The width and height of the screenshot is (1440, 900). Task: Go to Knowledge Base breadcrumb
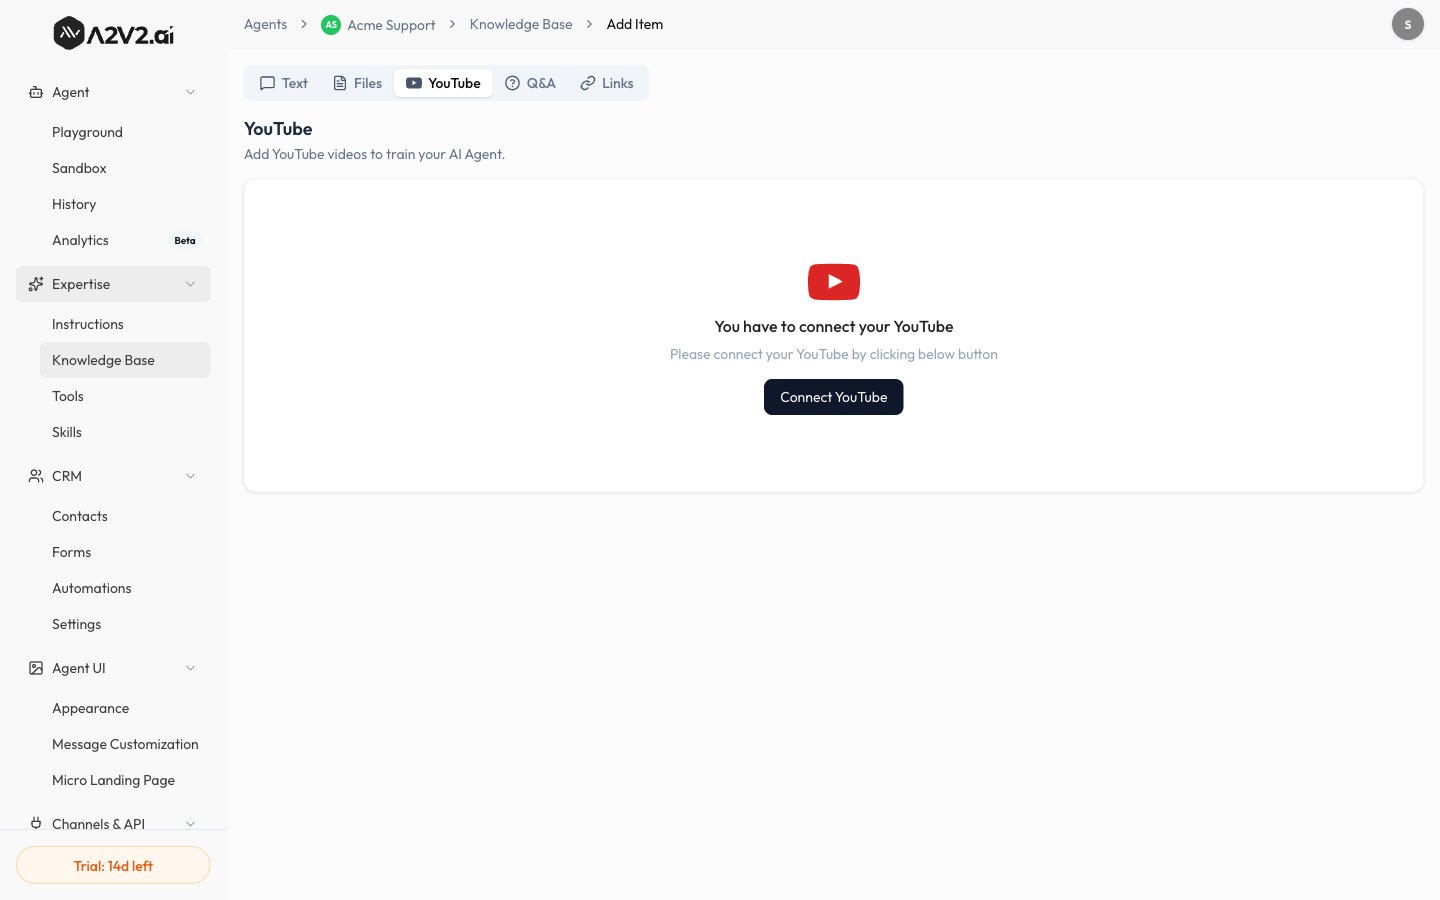coord(521,24)
